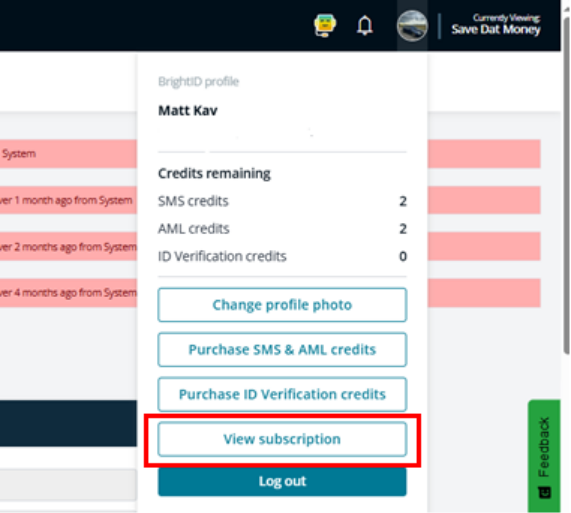Open the View subscription button
571x513 pixels.
(x=282, y=439)
